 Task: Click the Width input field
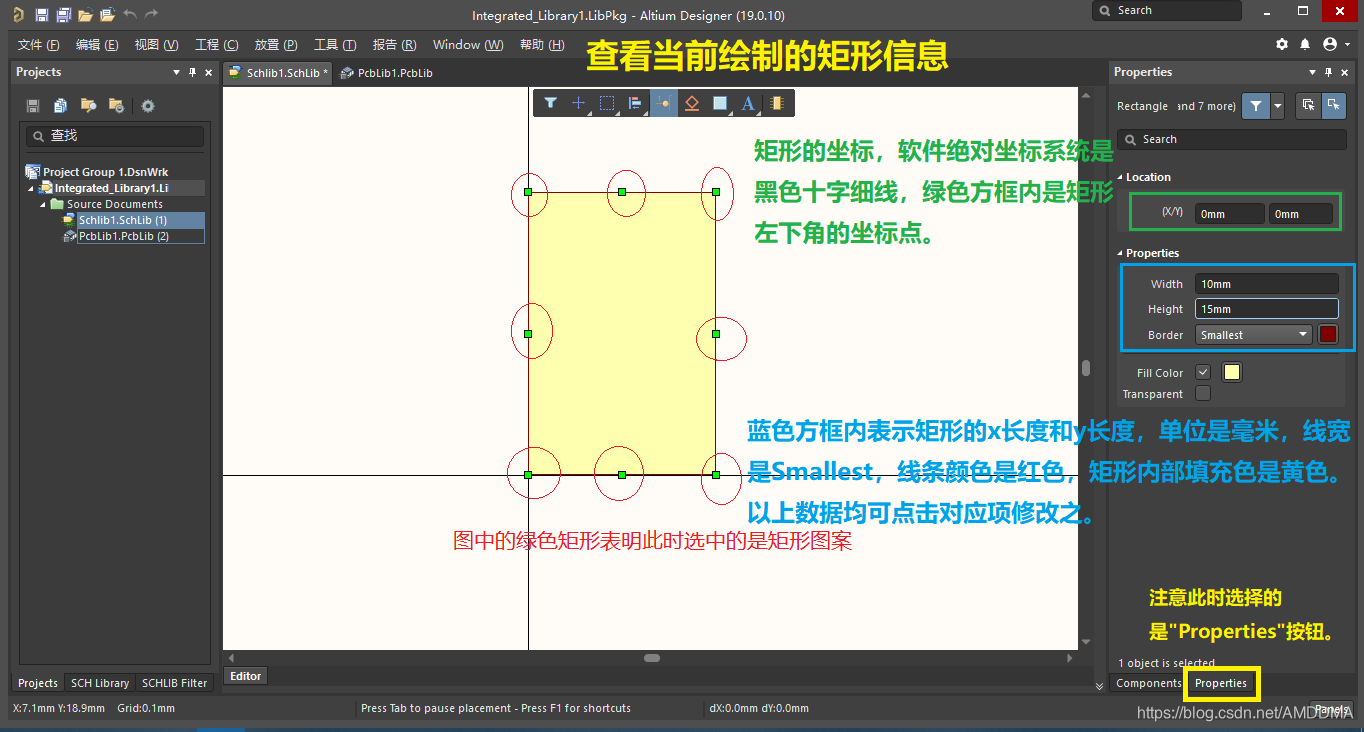1266,284
